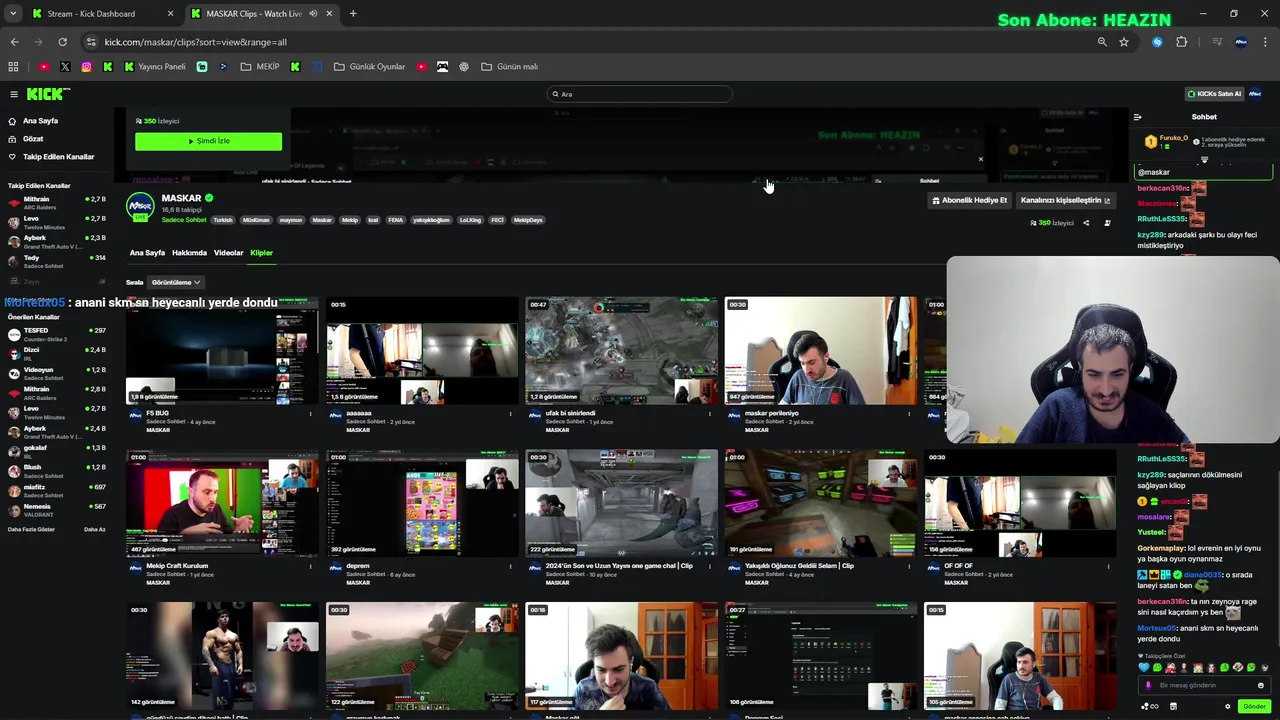Expand the gift leaderboard chevron
The image size is (1280, 720).
(1204, 160)
